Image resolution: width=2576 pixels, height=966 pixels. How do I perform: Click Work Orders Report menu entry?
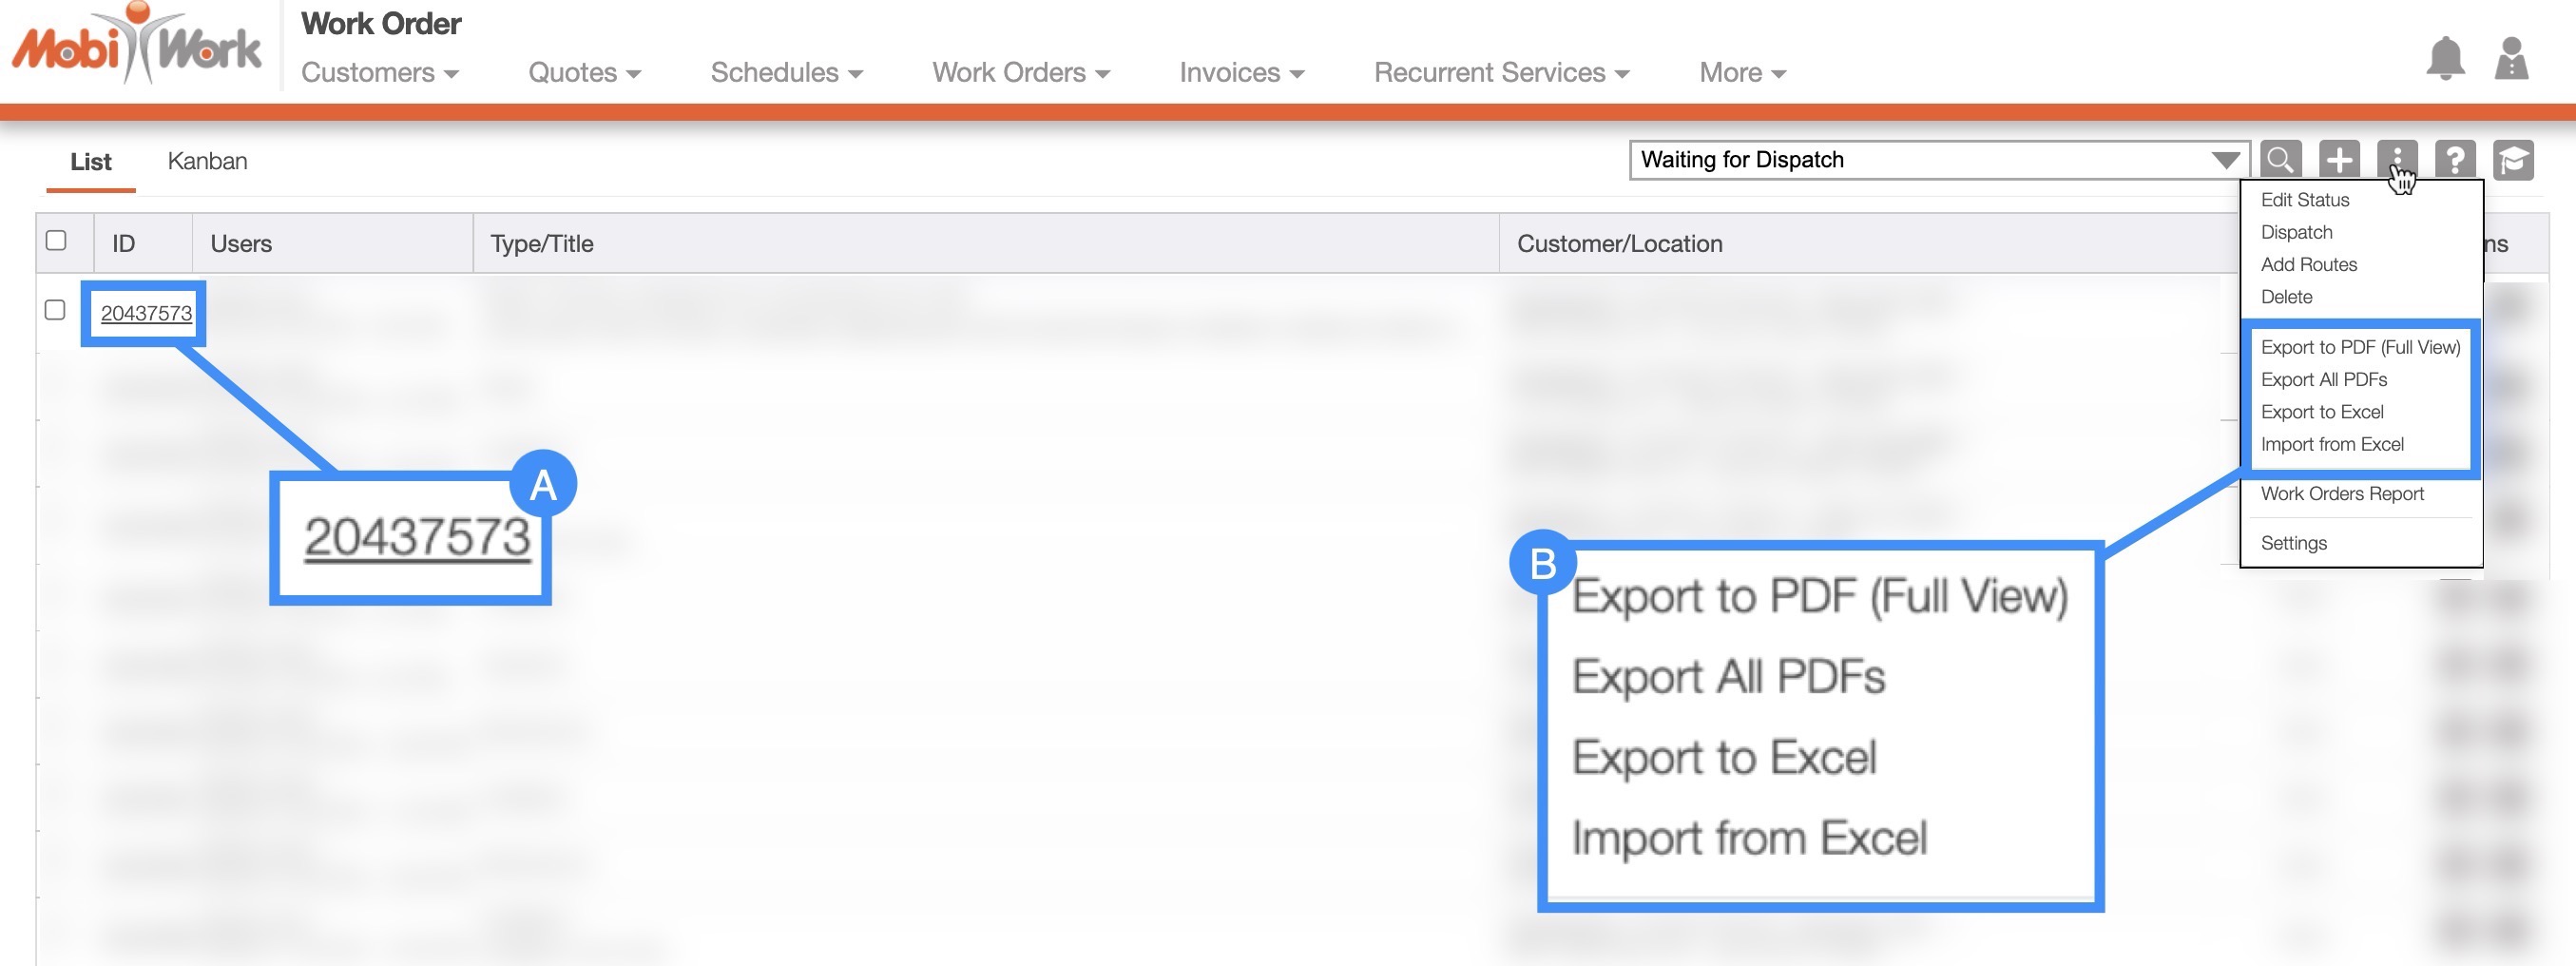(x=2341, y=494)
